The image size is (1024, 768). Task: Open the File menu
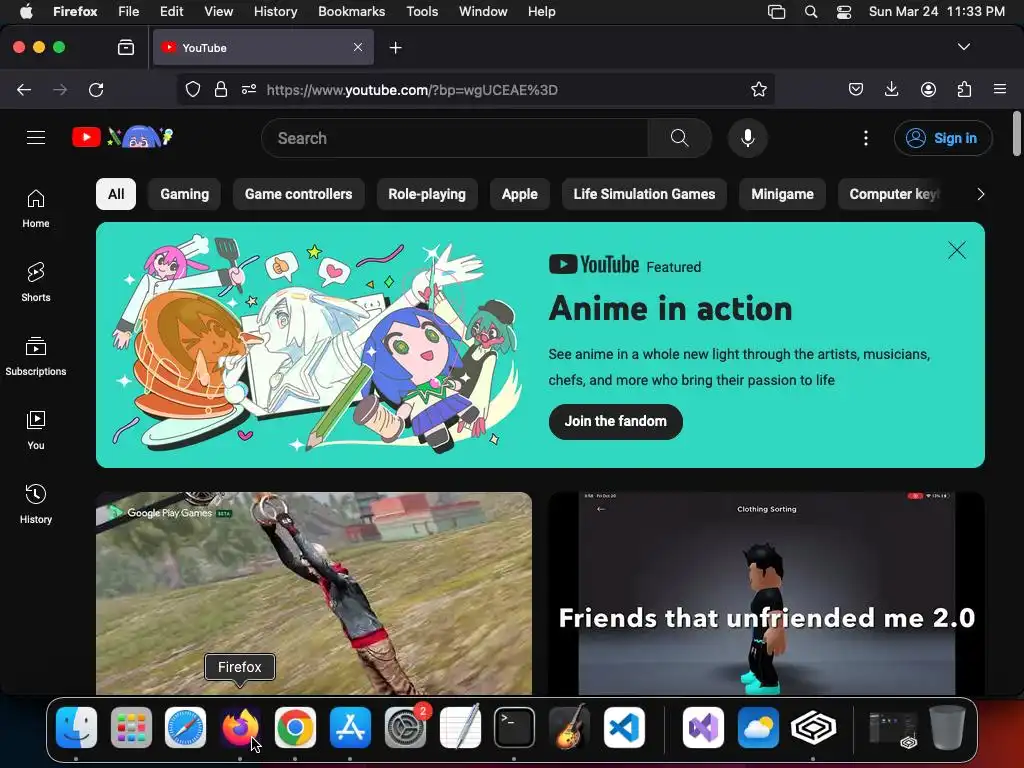point(129,11)
